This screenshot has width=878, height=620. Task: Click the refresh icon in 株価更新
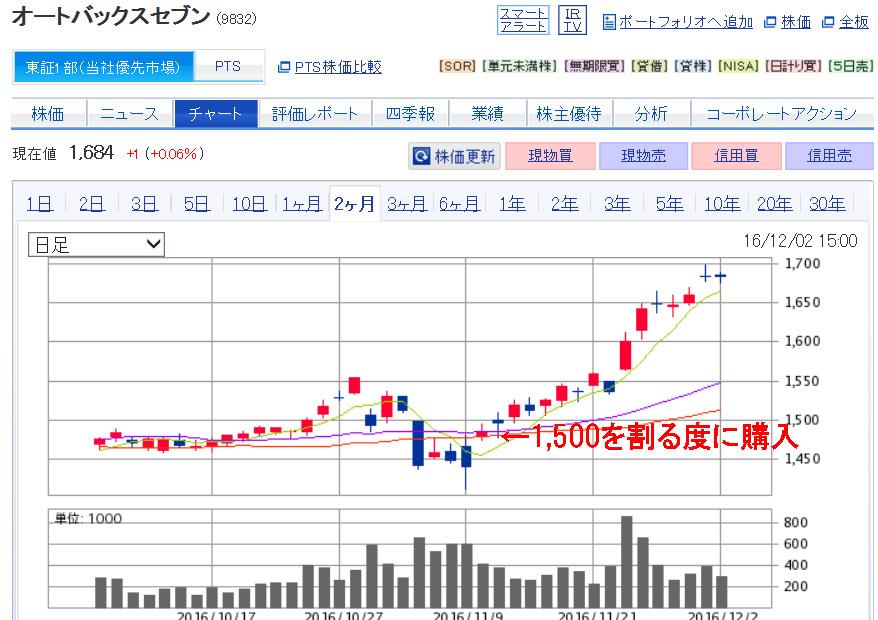click(x=421, y=156)
